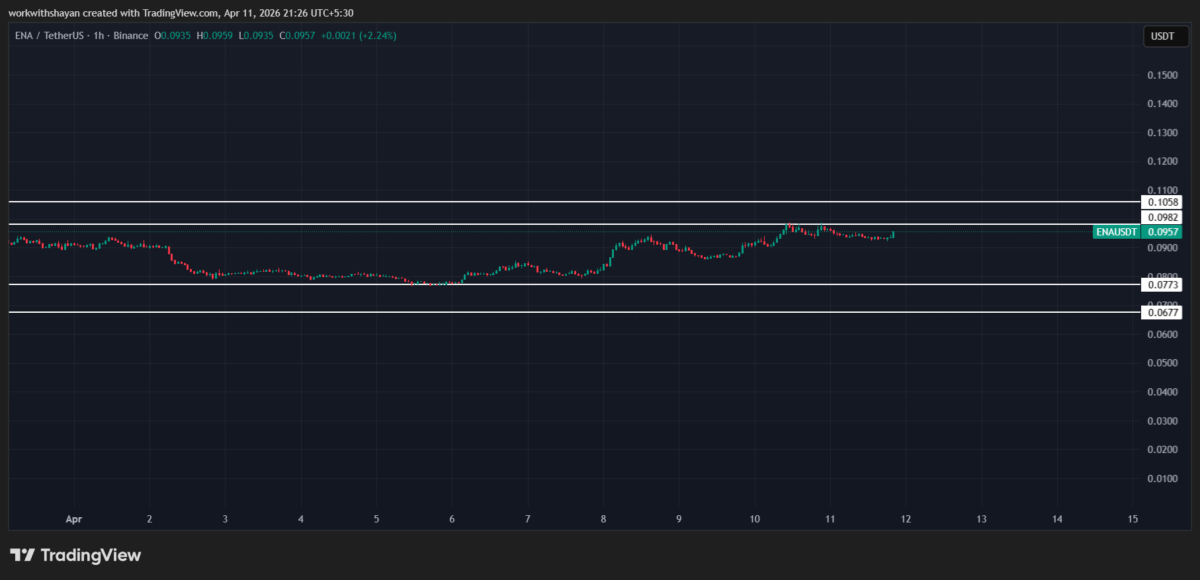Click the workwithshayan TradingView.com watermark link
This screenshot has width=1200, height=580.
100,13
